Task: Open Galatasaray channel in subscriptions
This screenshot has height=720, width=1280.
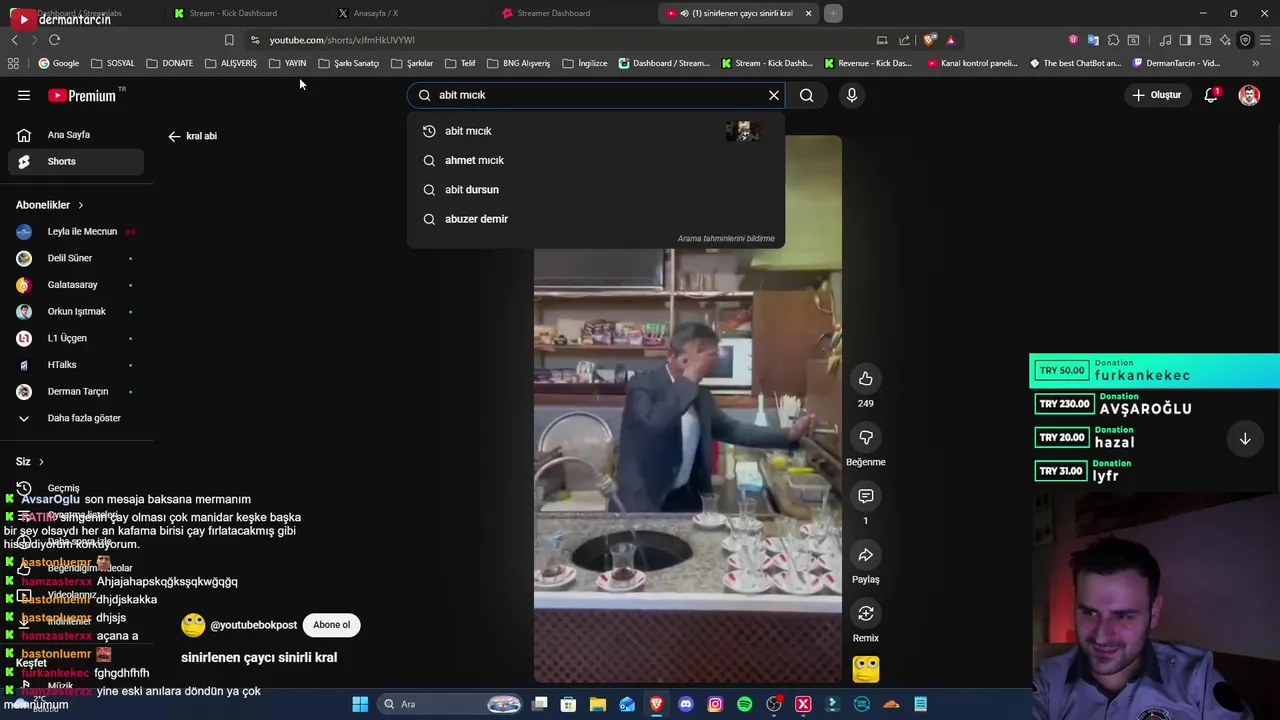Action: [76, 285]
